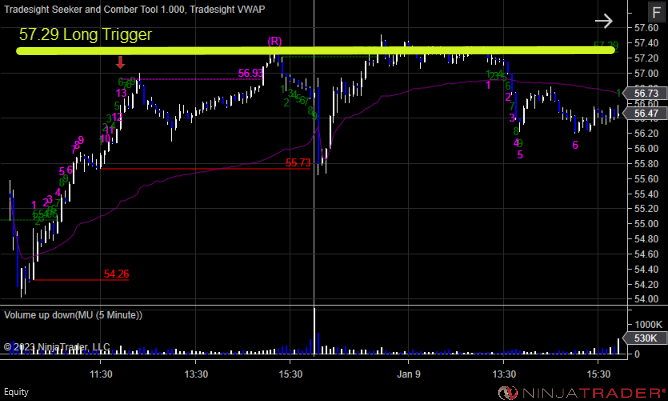Click the 54.00 price axis label

646,299
